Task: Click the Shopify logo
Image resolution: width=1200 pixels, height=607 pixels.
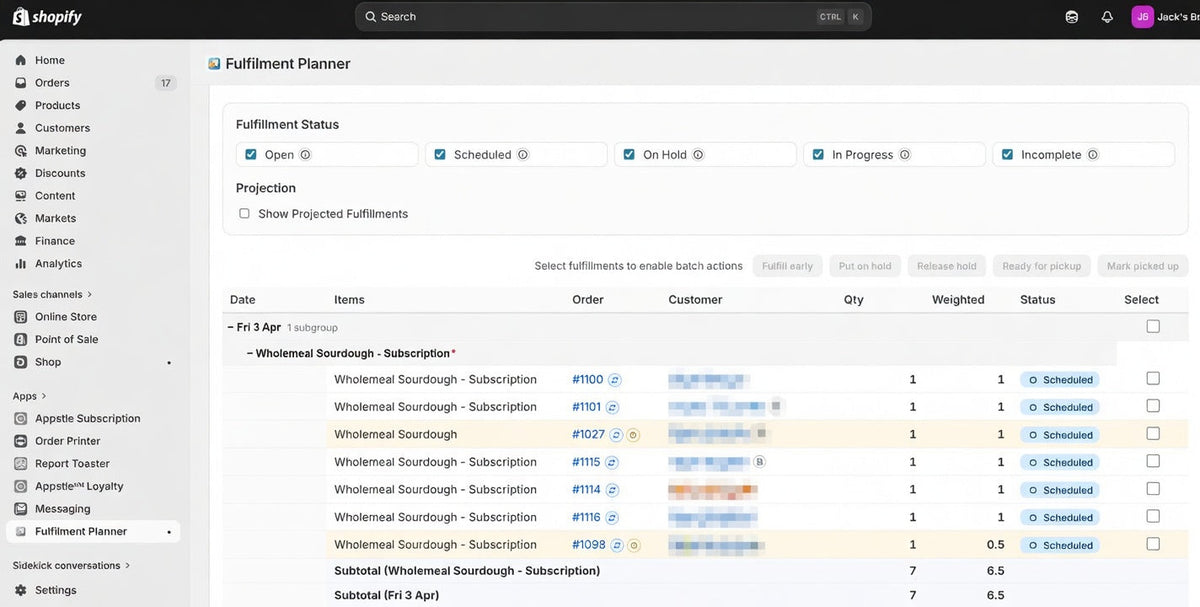Action: (x=47, y=16)
